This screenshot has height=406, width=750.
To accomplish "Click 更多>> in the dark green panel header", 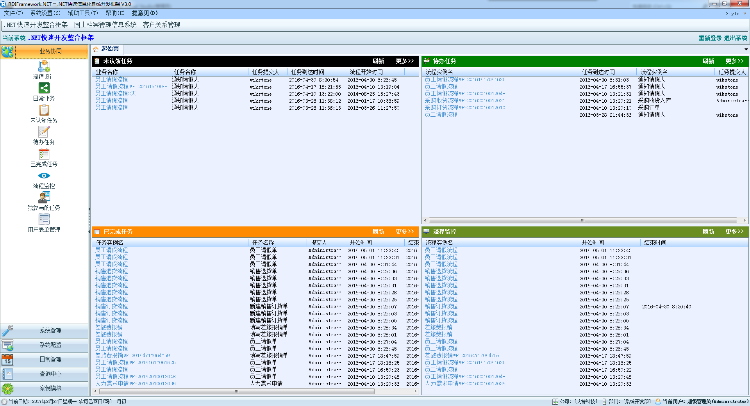I will point(734,61).
